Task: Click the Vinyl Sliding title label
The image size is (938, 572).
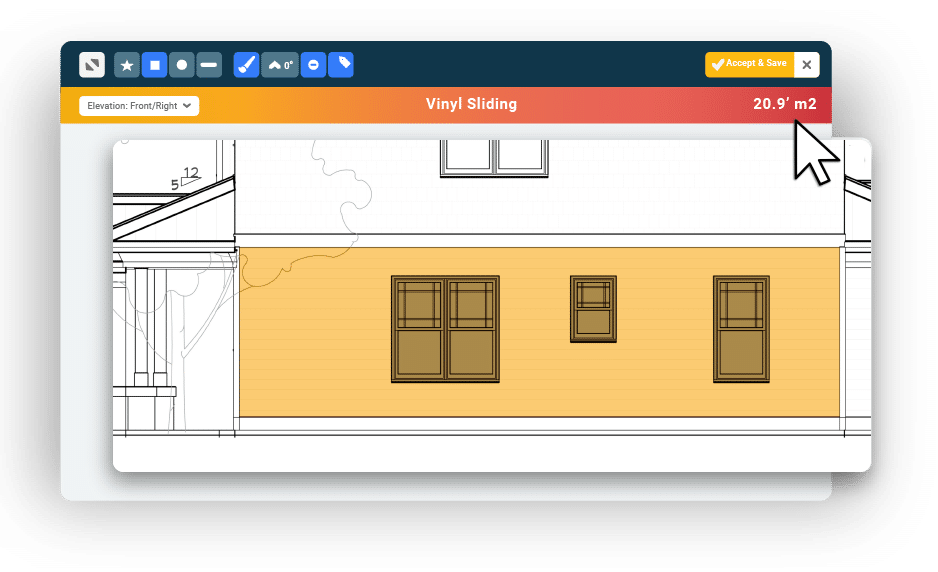Action: (471, 104)
